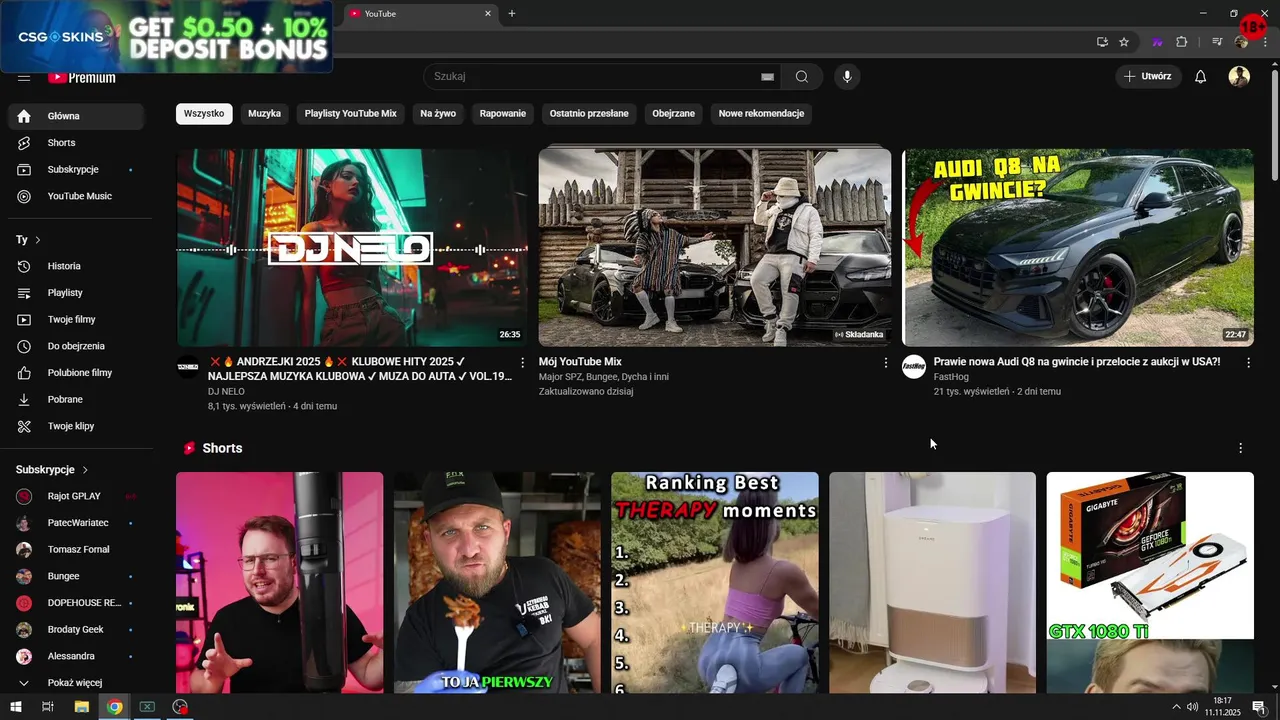Open the YouTube account avatar menu
This screenshot has height=720, width=1280.
pos(1239,77)
